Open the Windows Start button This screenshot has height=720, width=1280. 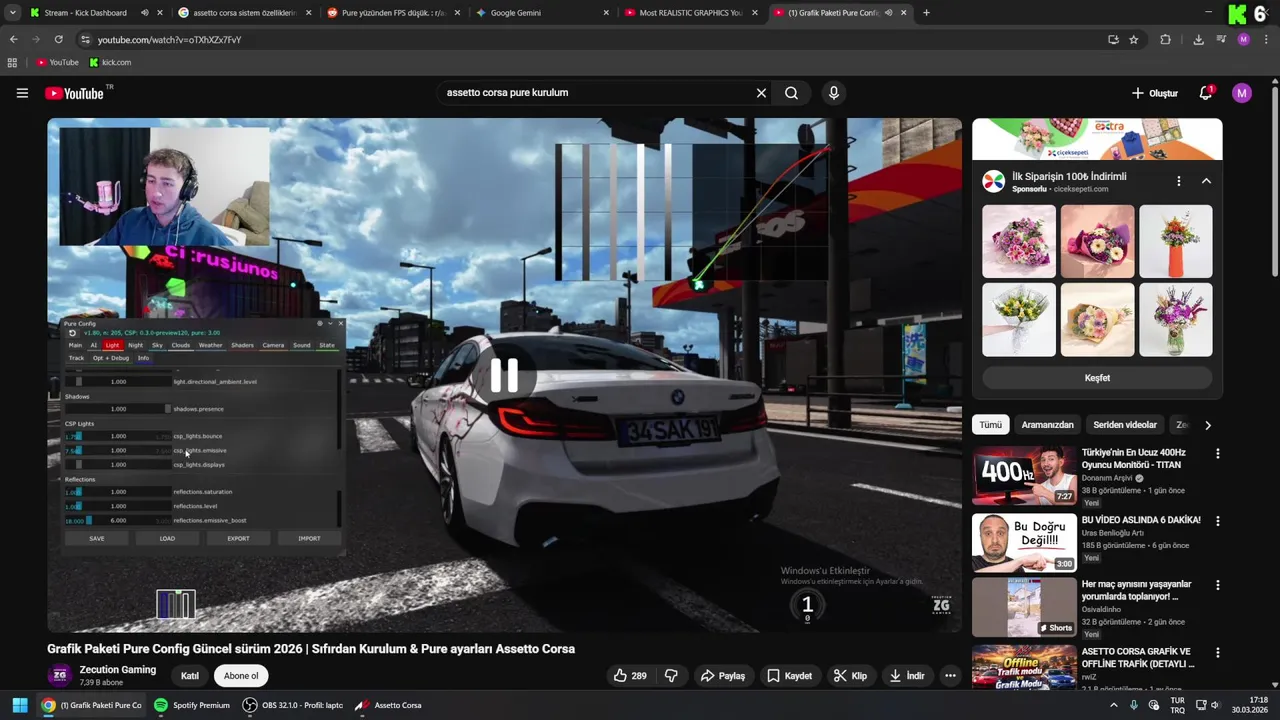(20, 705)
